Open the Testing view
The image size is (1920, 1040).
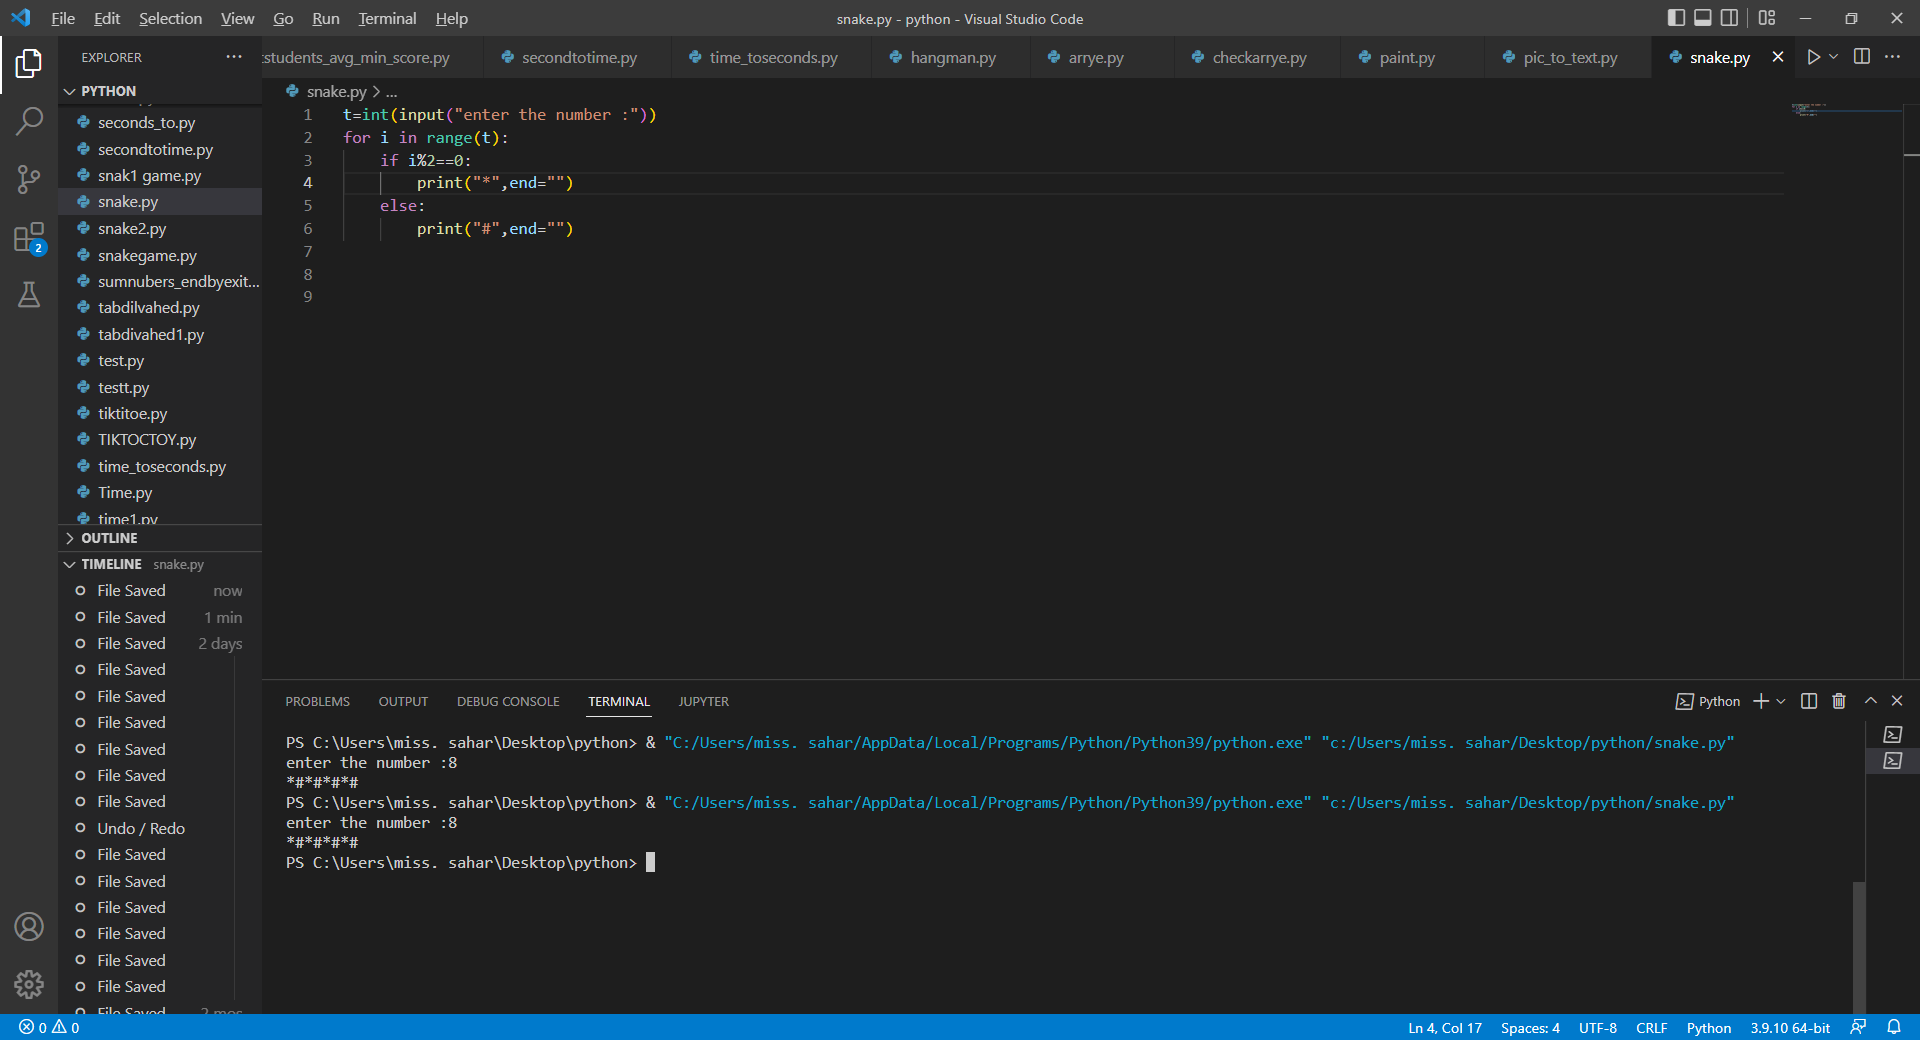tap(29, 295)
